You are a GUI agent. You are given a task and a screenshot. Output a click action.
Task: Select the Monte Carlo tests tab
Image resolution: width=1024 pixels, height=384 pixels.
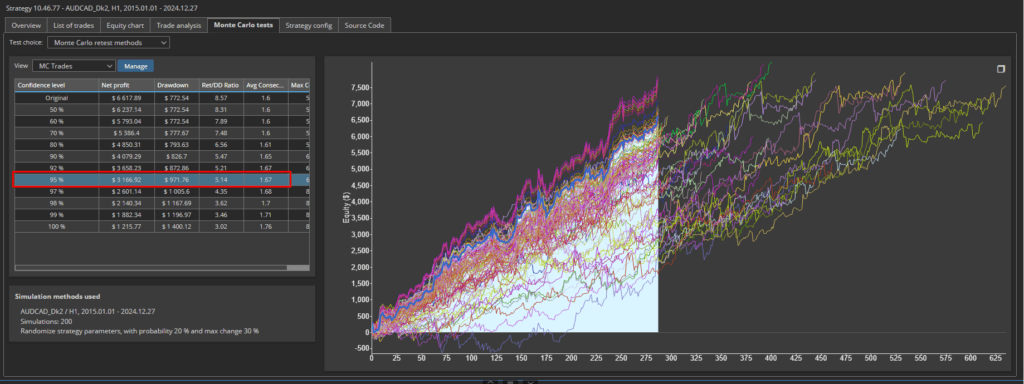tap(244, 25)
